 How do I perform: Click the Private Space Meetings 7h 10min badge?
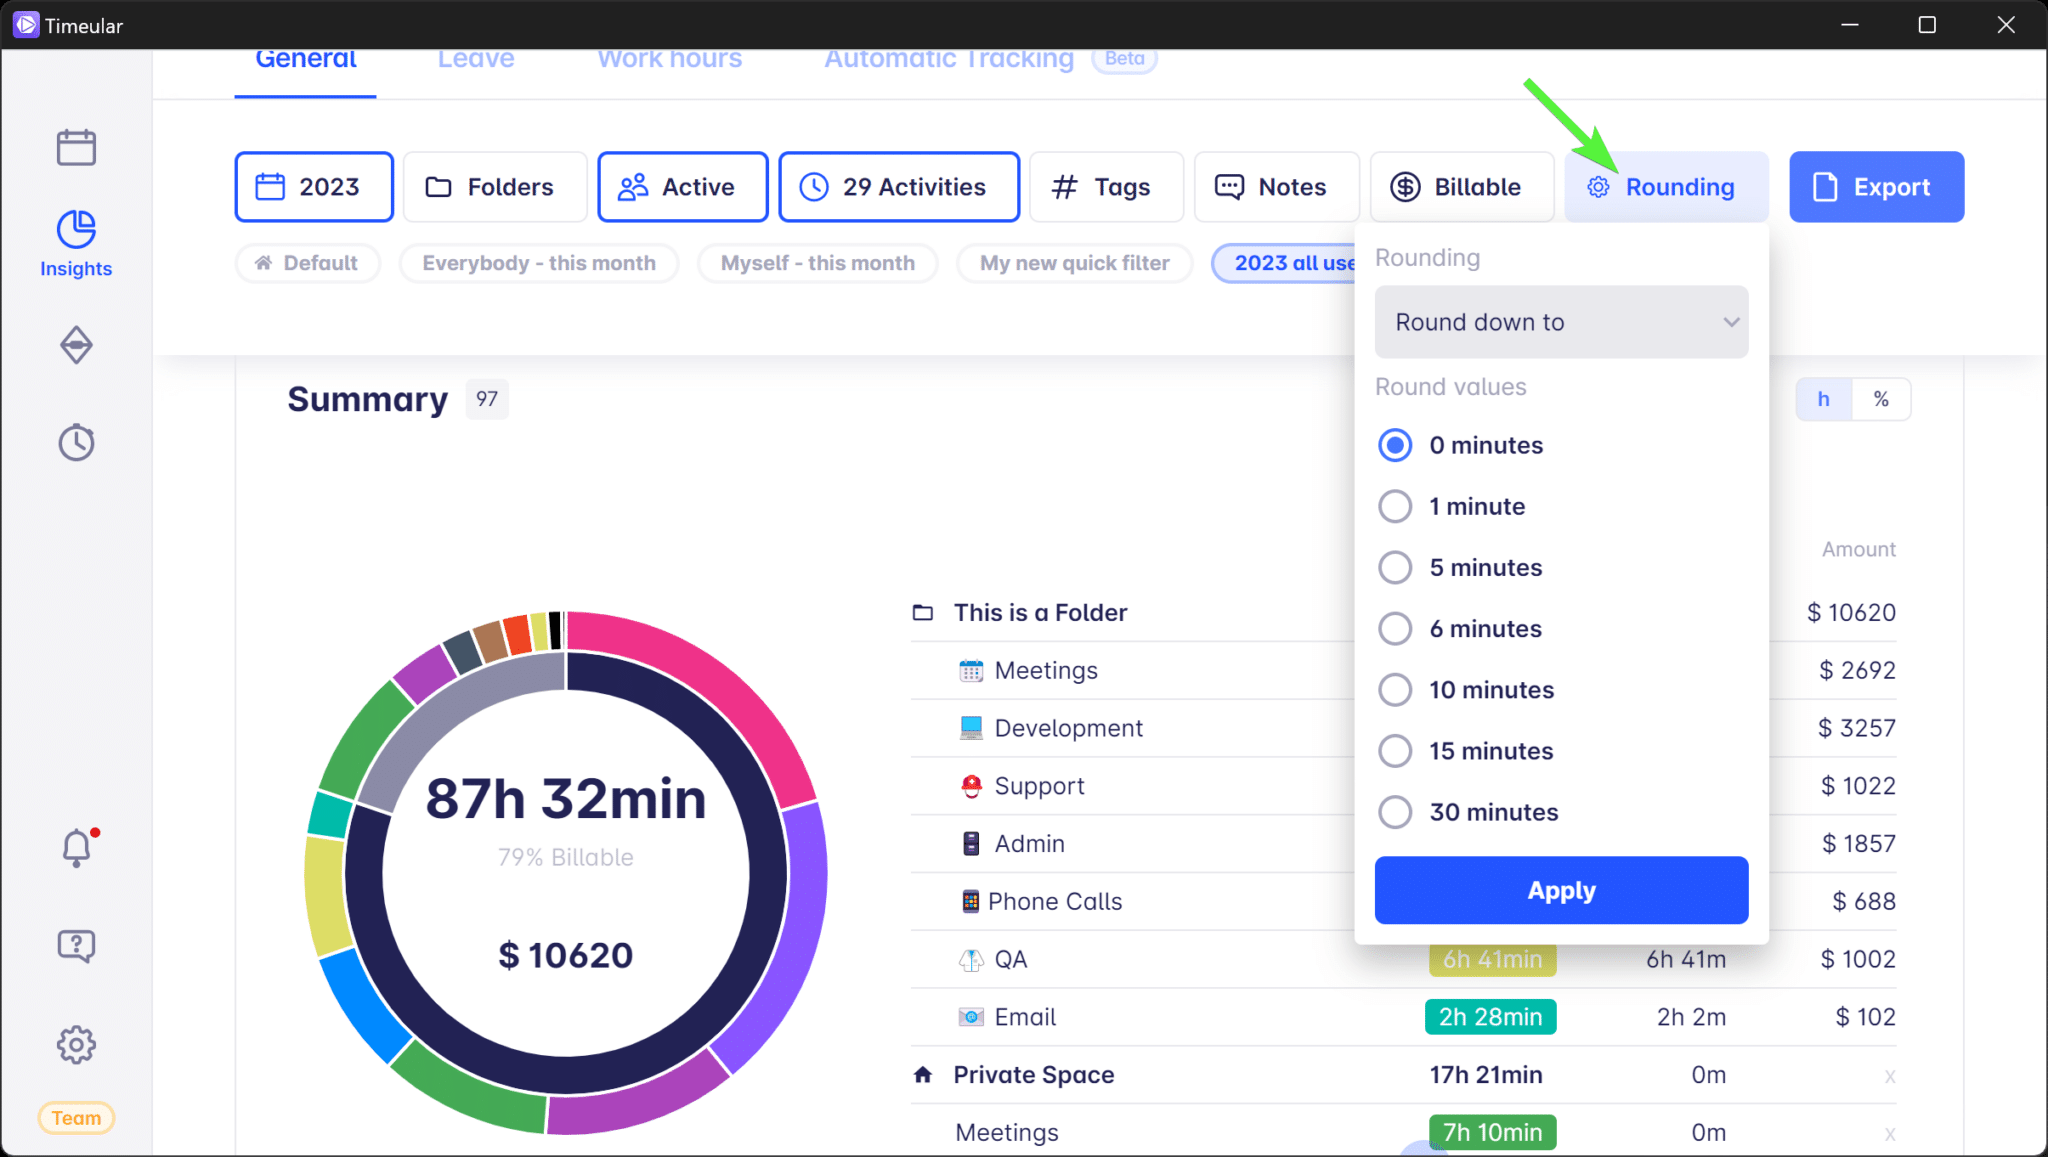coord(1492,1132)
